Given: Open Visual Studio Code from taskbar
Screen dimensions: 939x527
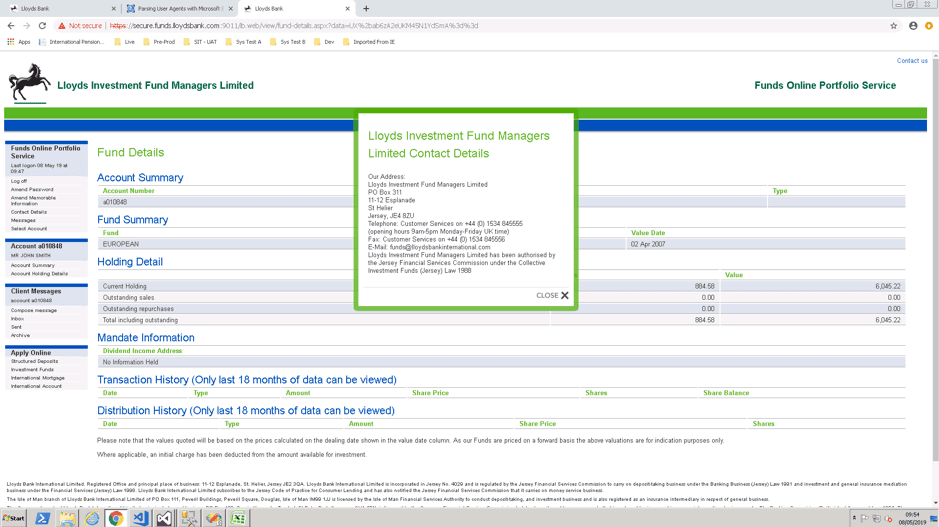Looking at the screenshot, I should pos(140,518).
